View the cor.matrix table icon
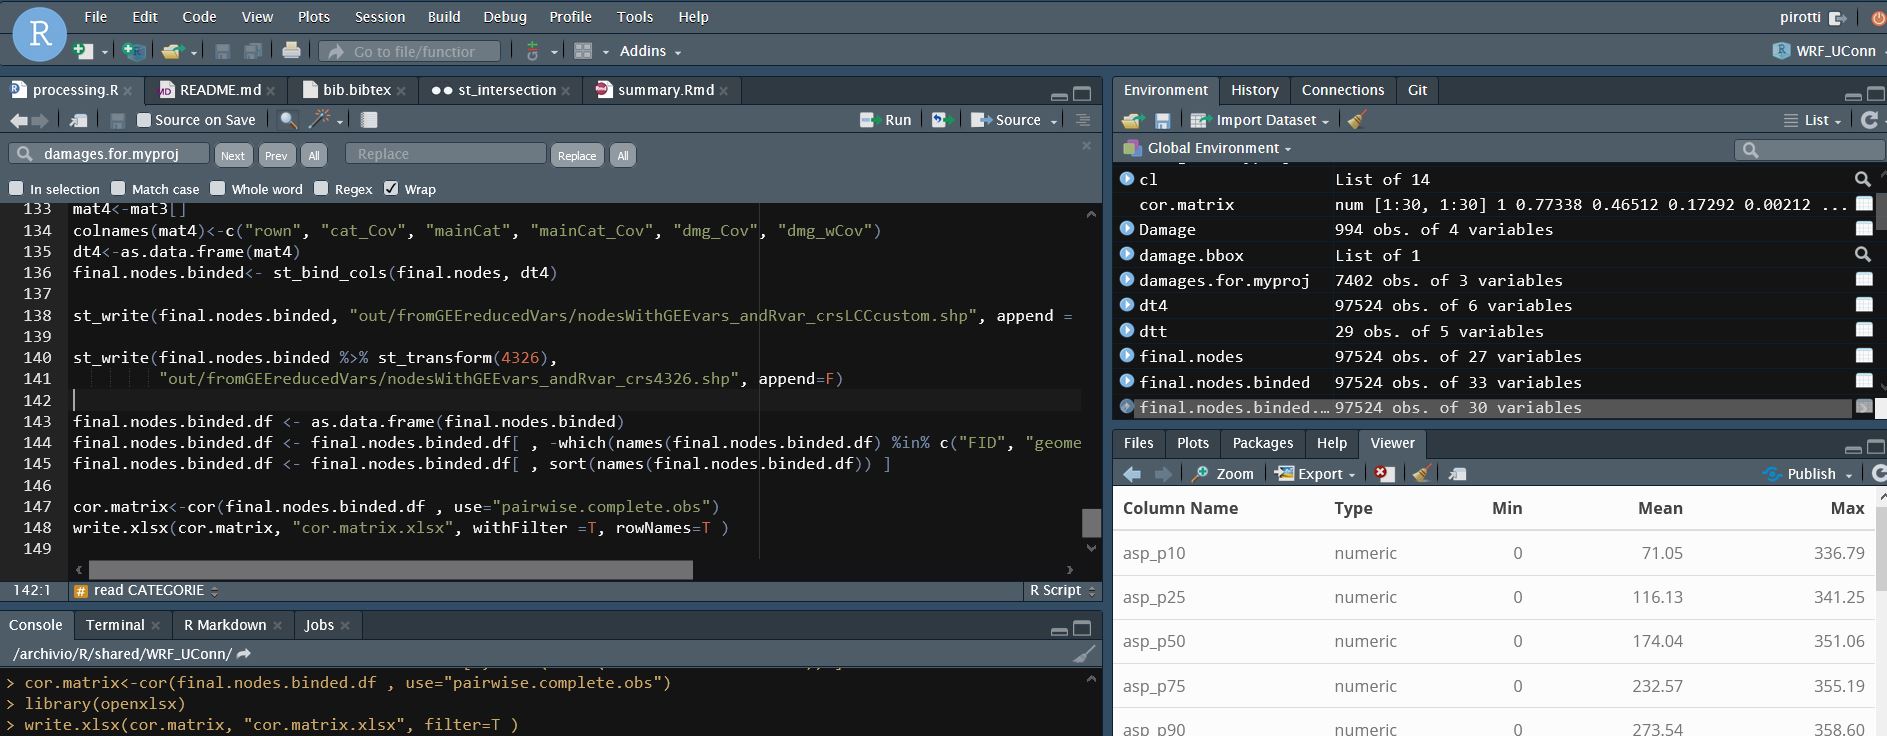1887x736 pixels. [x=1864, y=204]
